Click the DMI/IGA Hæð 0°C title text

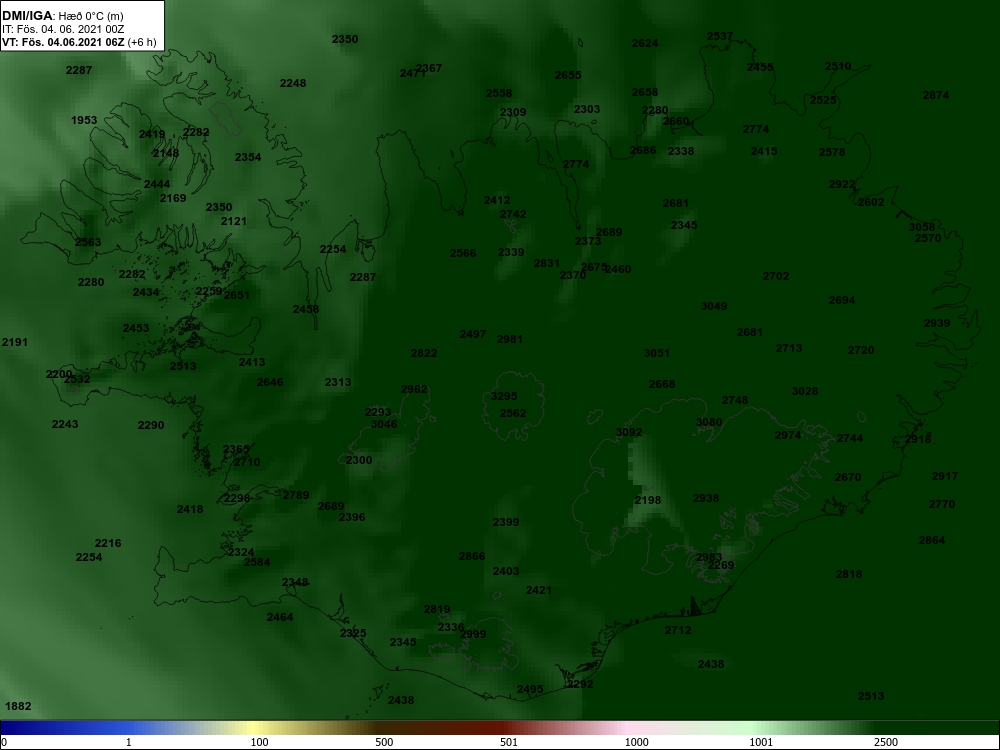click(62, 16)
